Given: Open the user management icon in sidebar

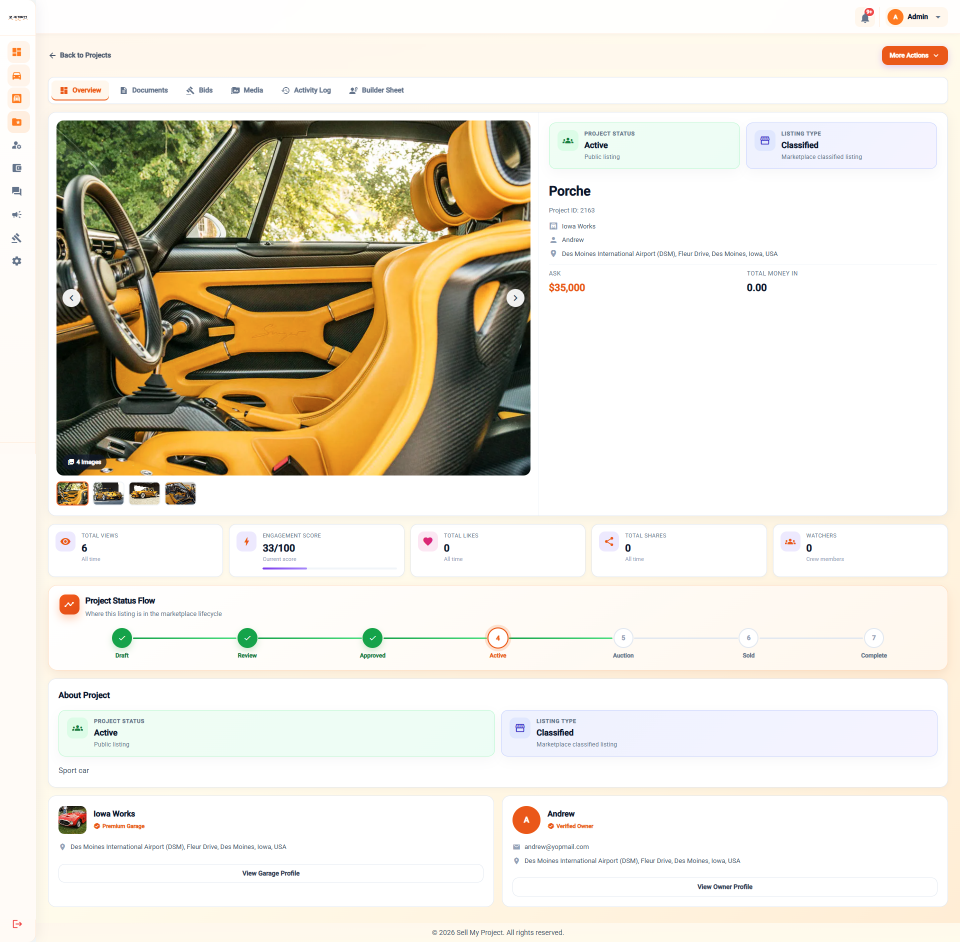Looking at the screenshot, I should [x=17, y=145].
